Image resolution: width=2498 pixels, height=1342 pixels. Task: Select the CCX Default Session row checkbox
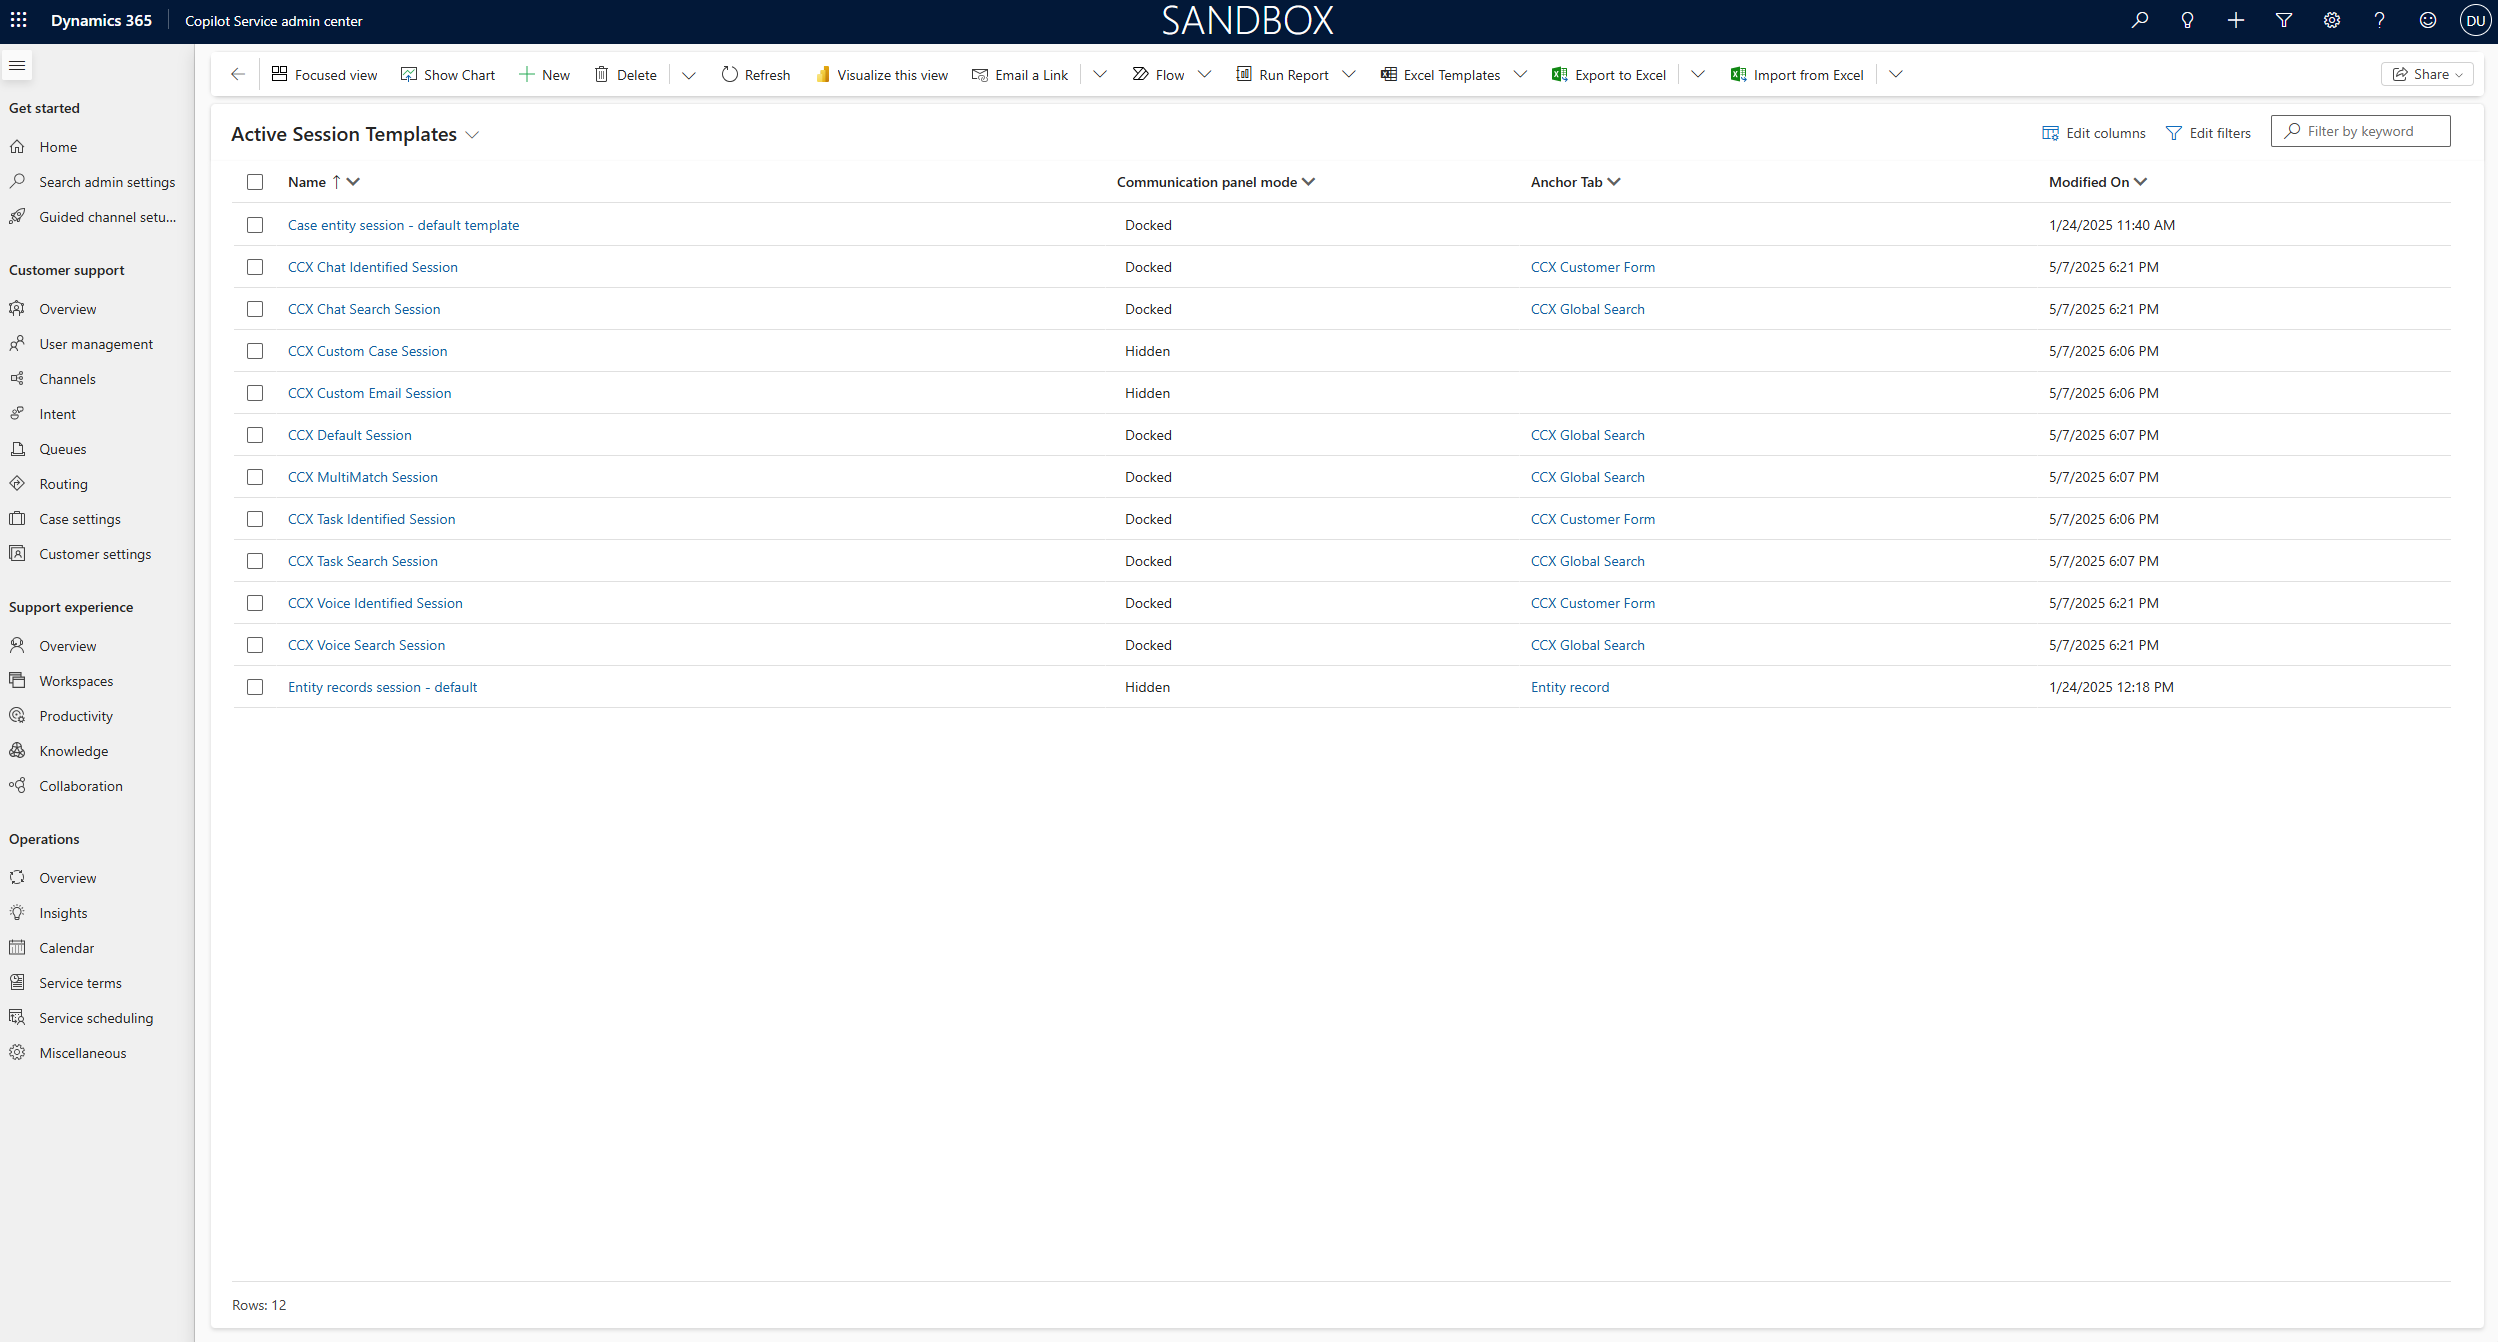[x=255, y=435]
